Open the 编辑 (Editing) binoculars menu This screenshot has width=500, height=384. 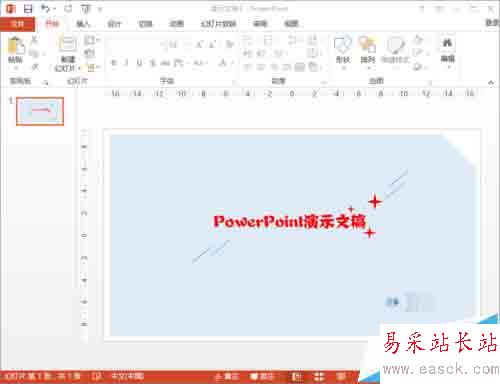tap(447, 52)
